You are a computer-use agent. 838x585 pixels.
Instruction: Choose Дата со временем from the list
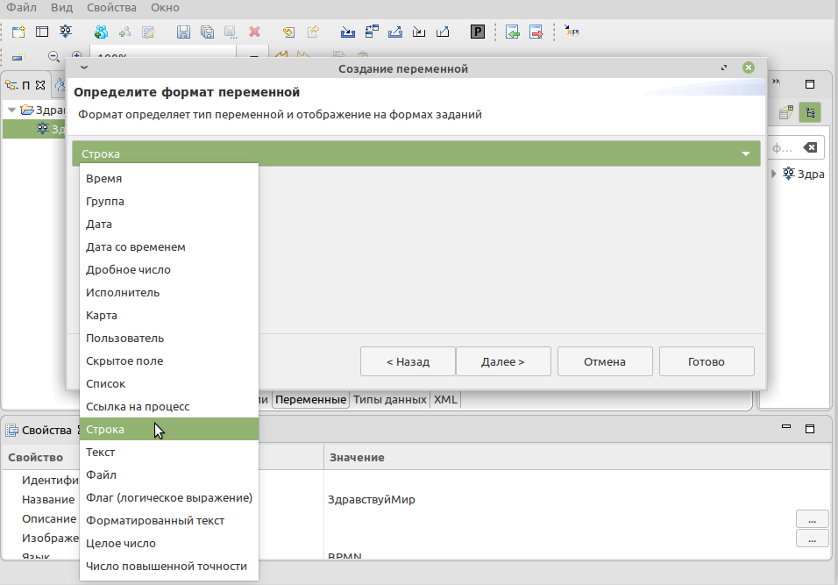click(x=169, y=247)
